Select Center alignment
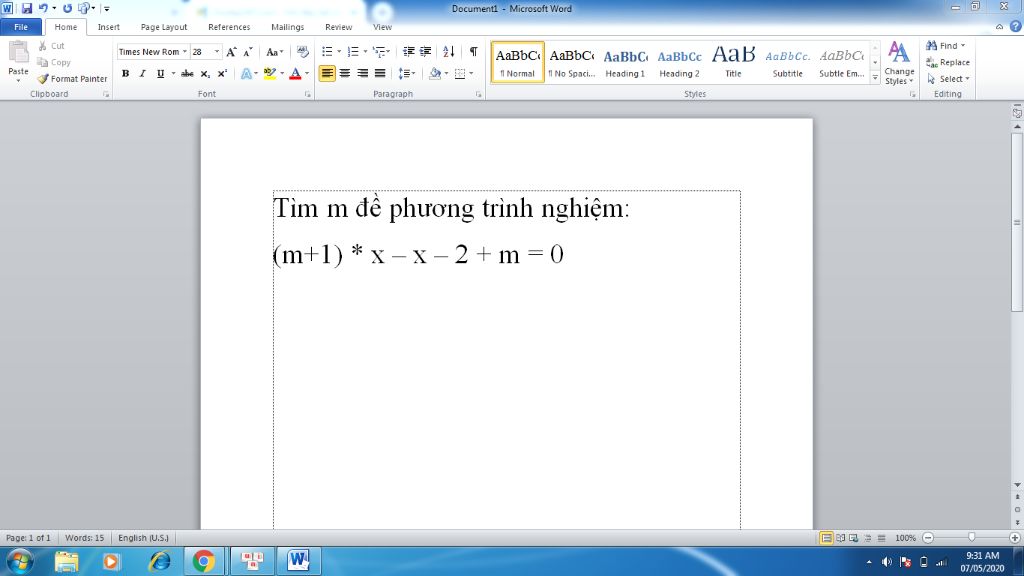Screen dimensions: 1024x576 345,74
